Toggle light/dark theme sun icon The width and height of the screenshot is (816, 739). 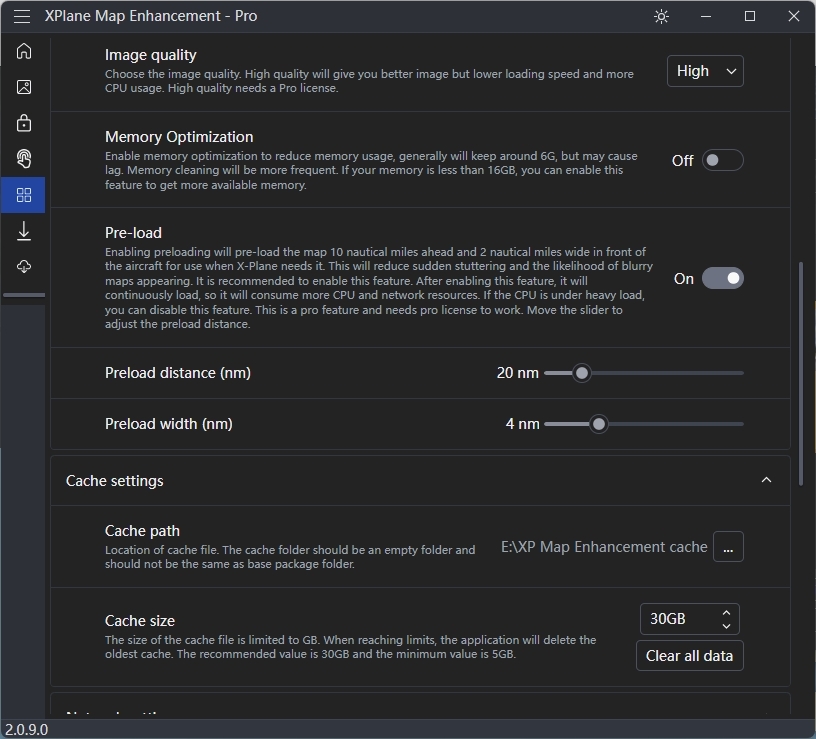[x=661, y=17]
